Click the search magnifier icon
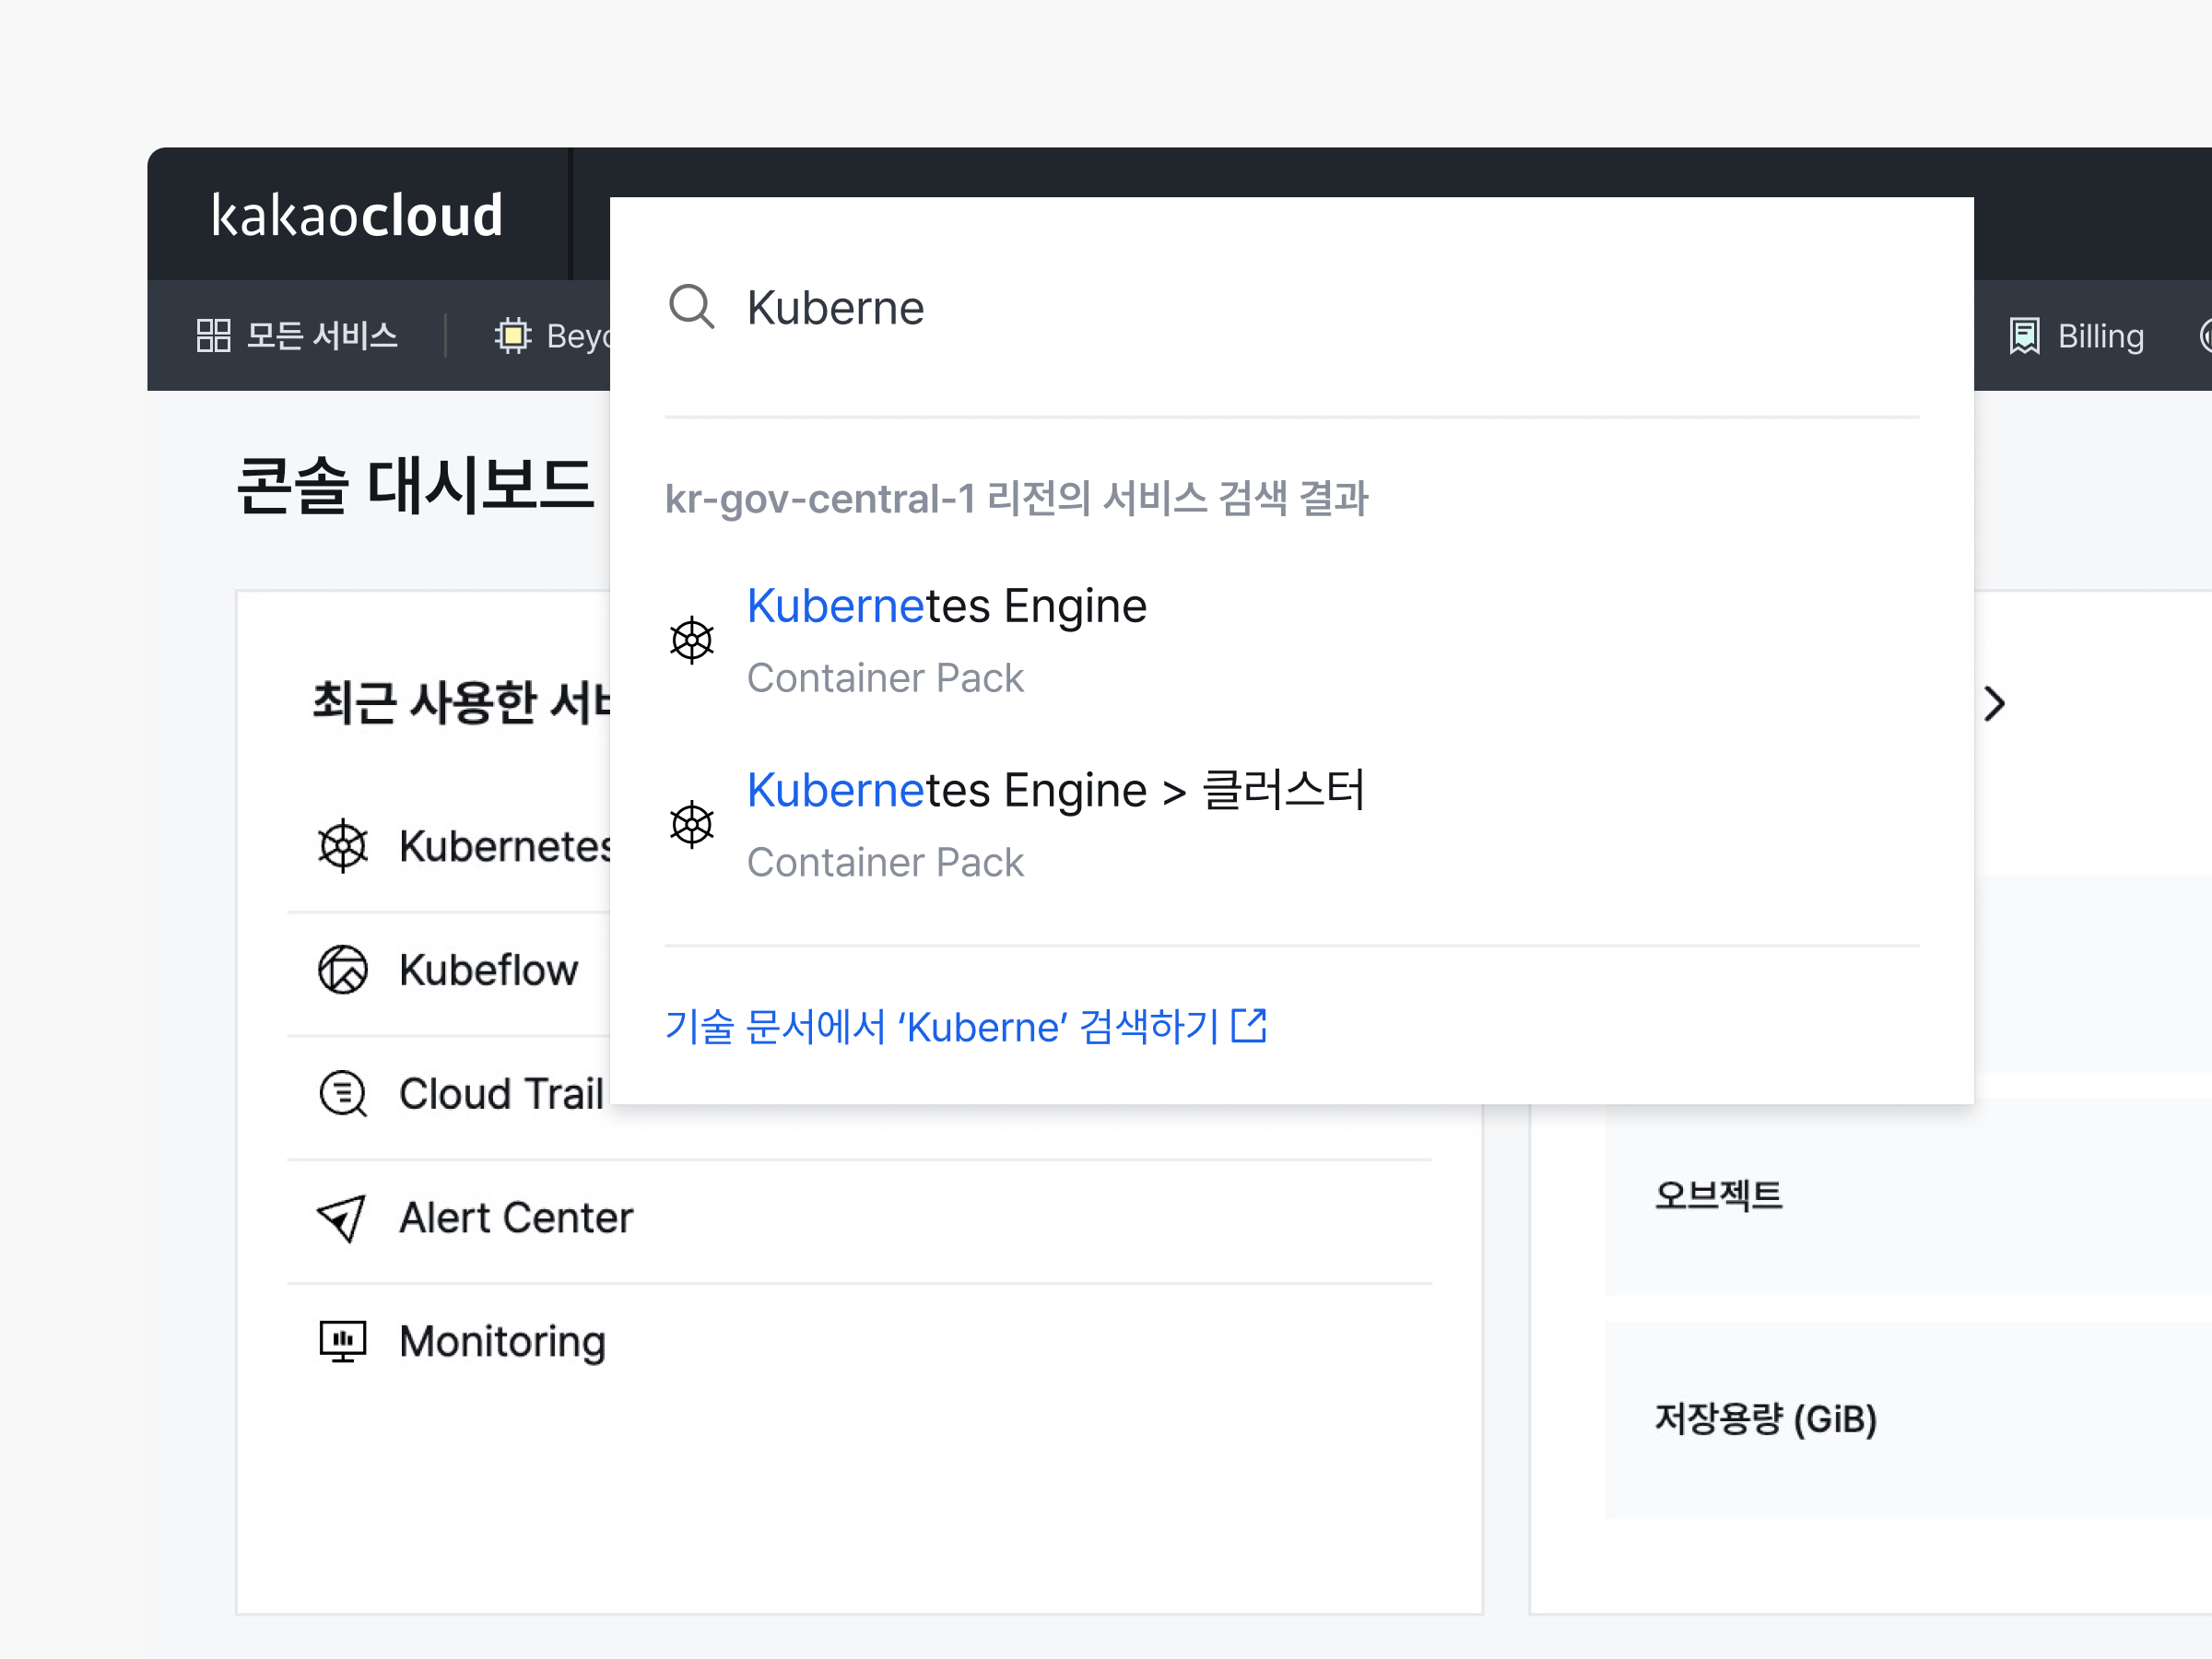 [x=691, y=307]
